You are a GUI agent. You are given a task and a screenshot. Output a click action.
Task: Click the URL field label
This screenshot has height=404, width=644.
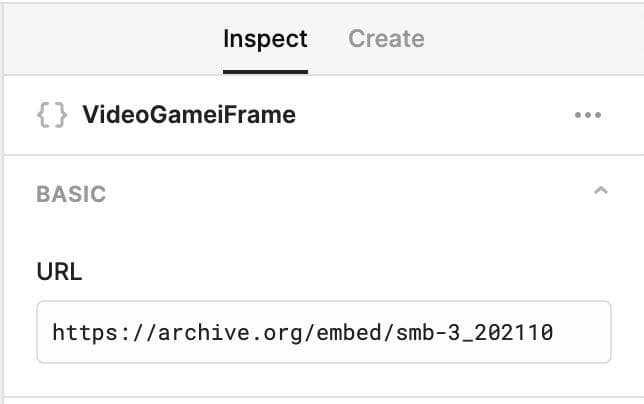click(x=59, y=273)
